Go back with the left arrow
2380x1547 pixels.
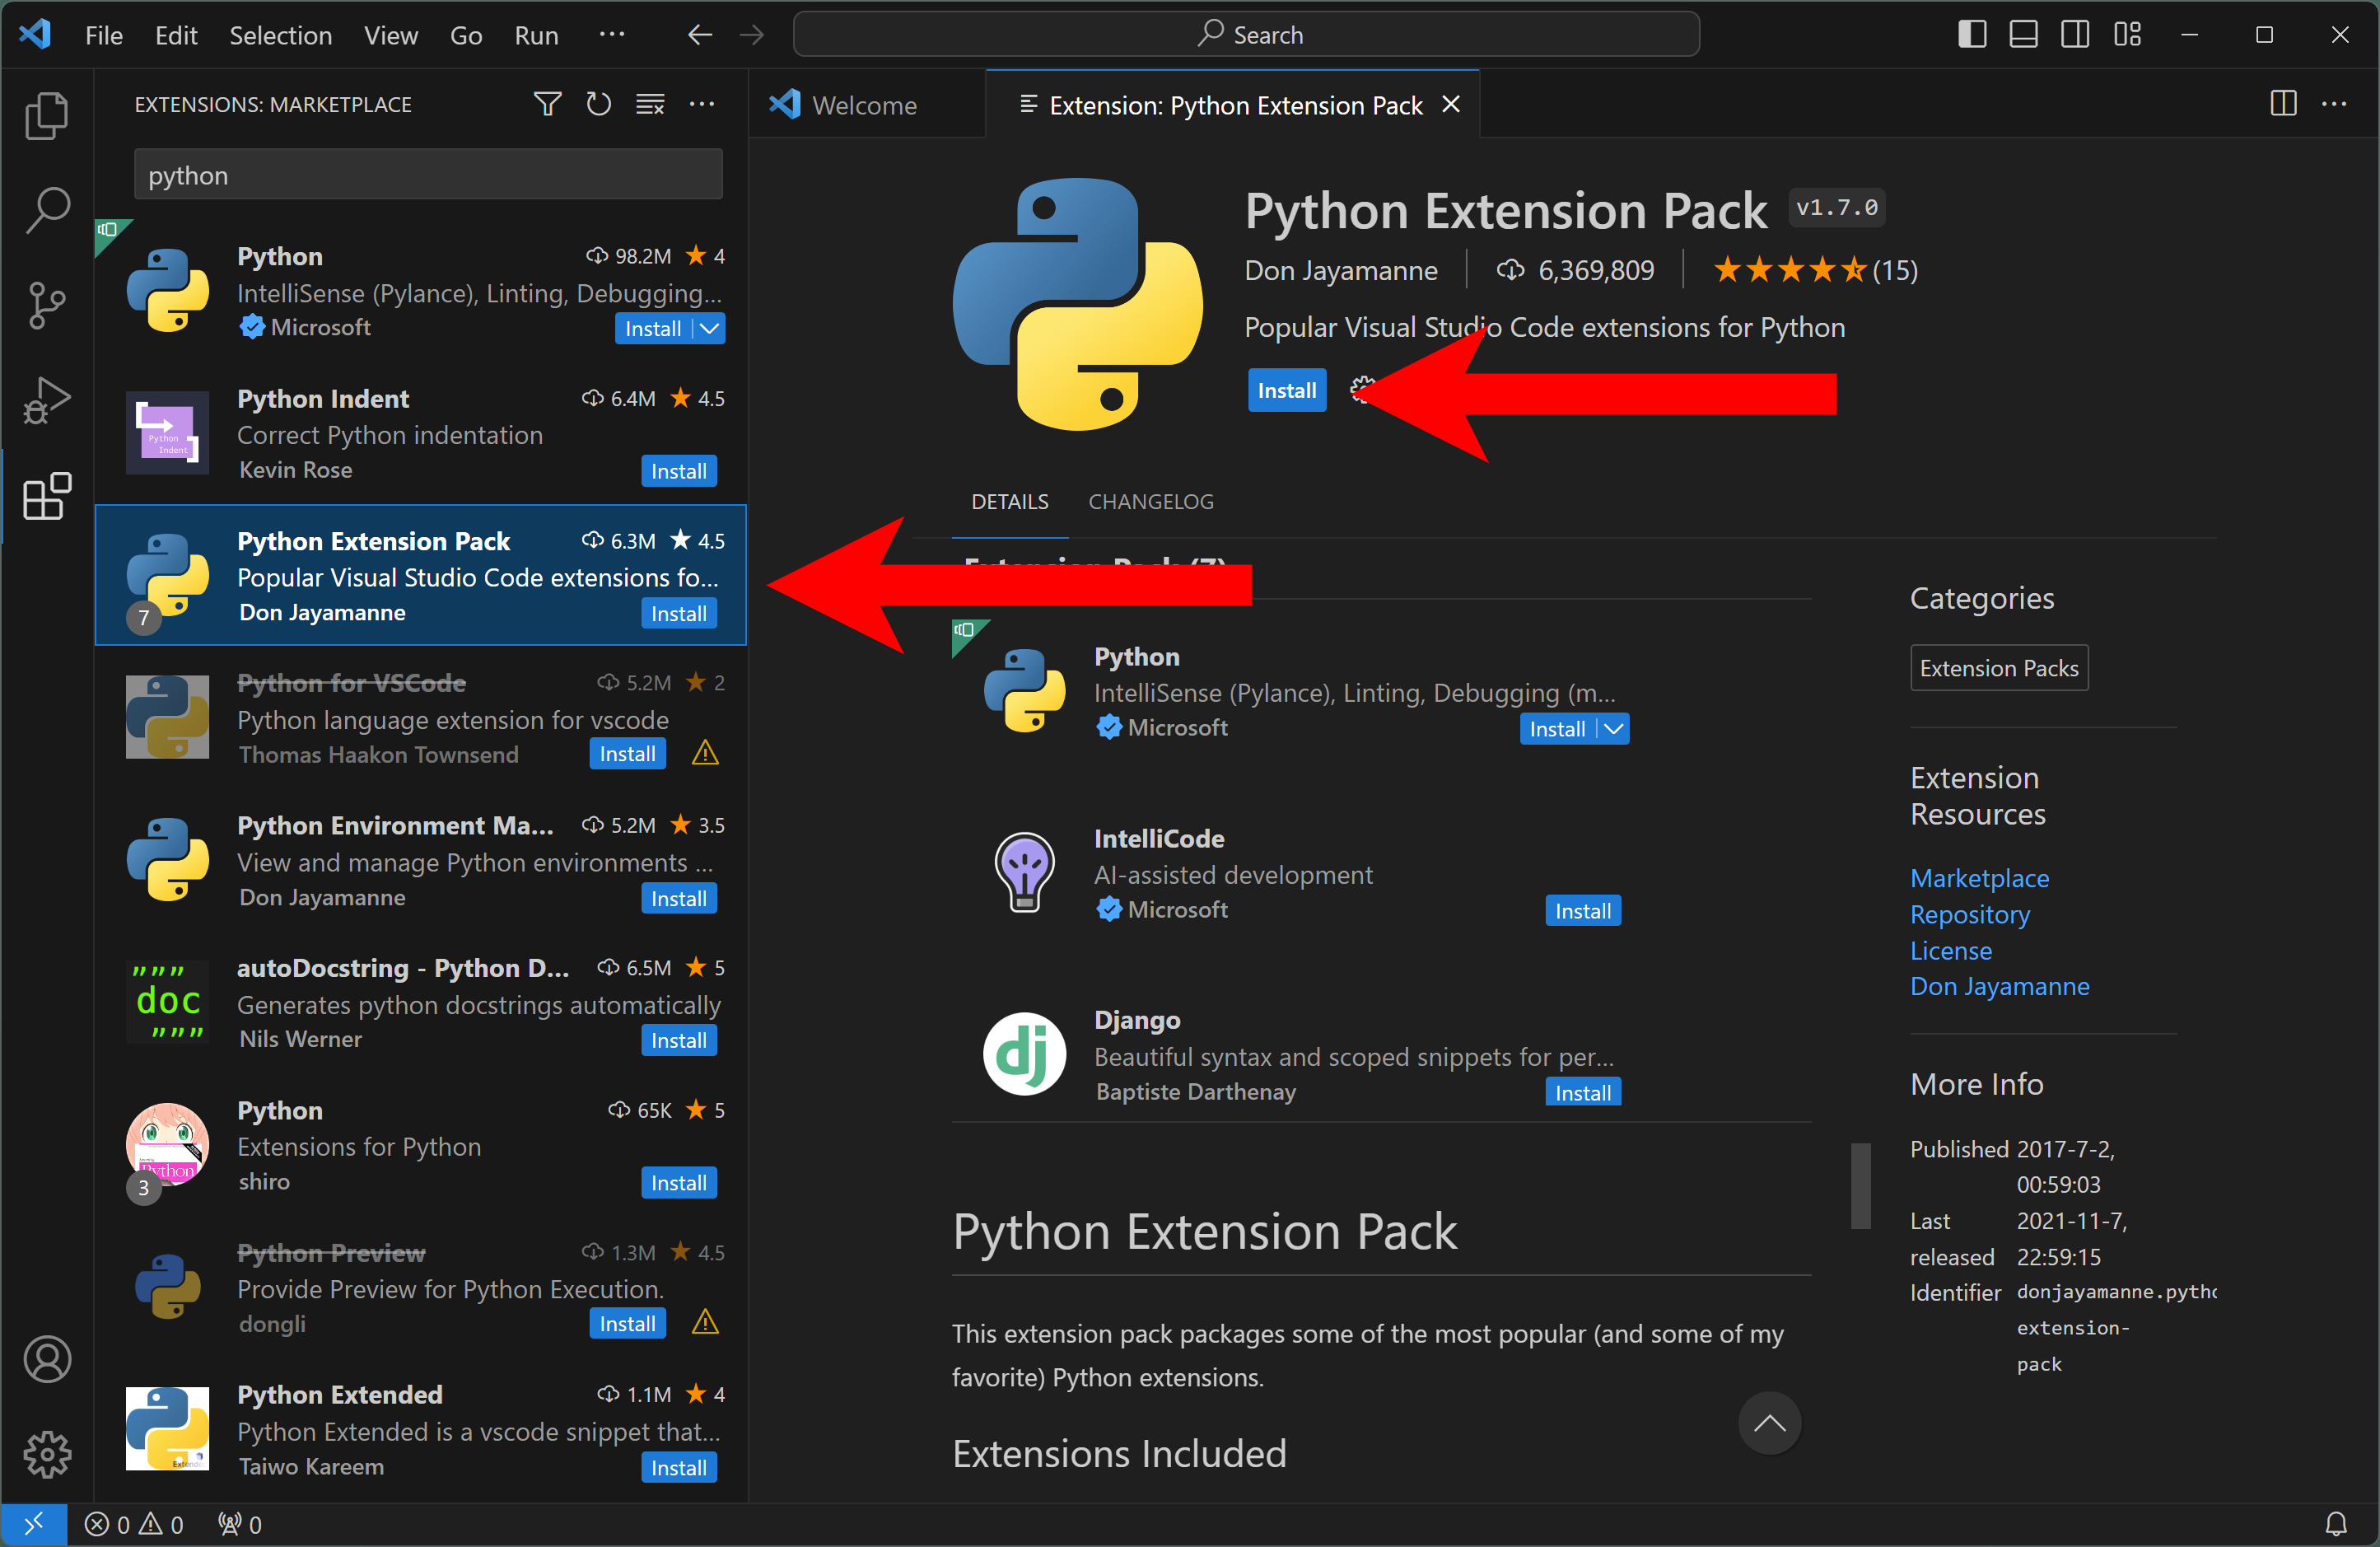point(700,35)
